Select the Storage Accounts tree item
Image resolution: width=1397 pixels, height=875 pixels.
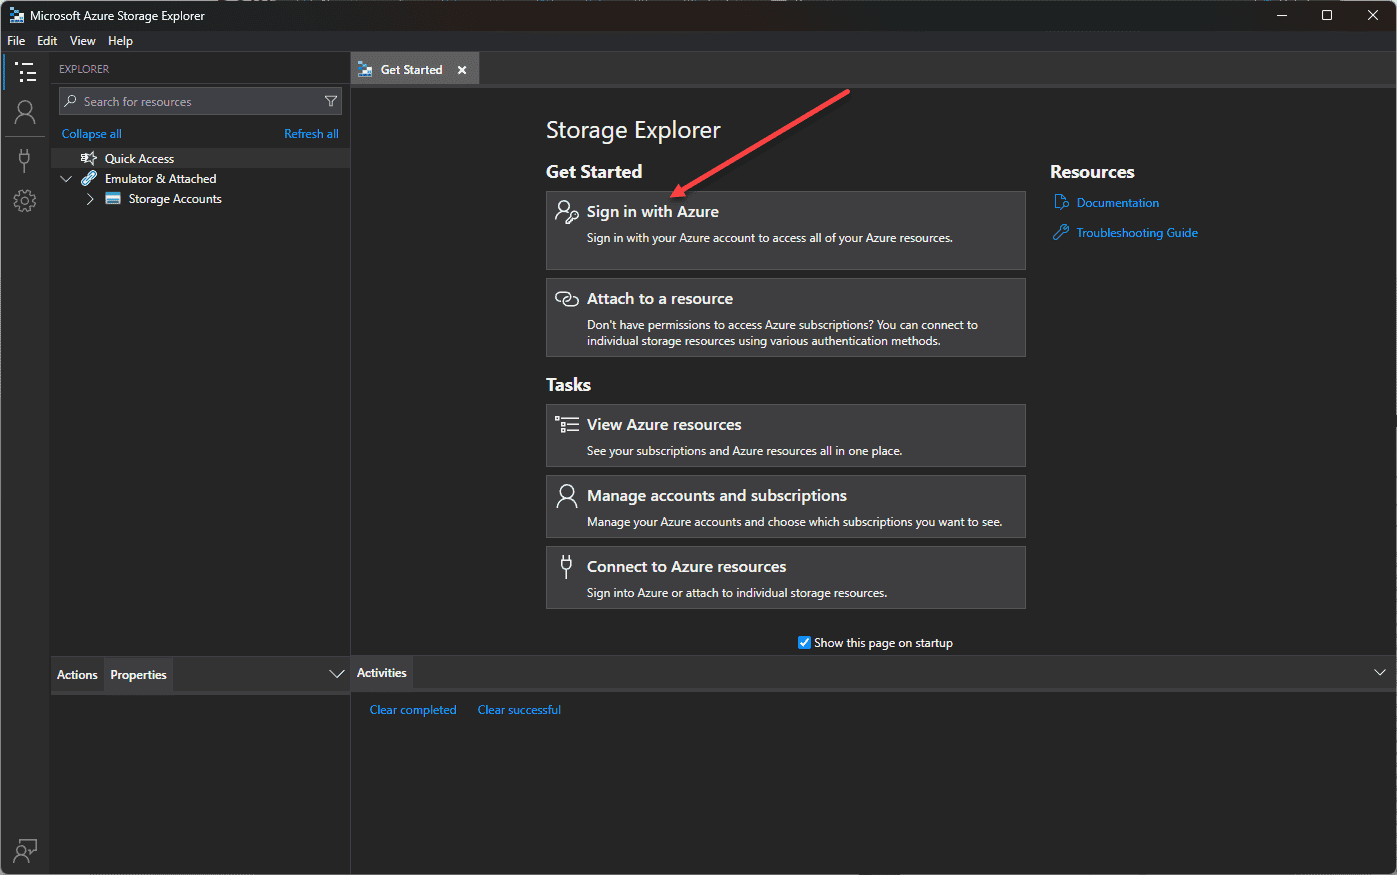[200, 199]
